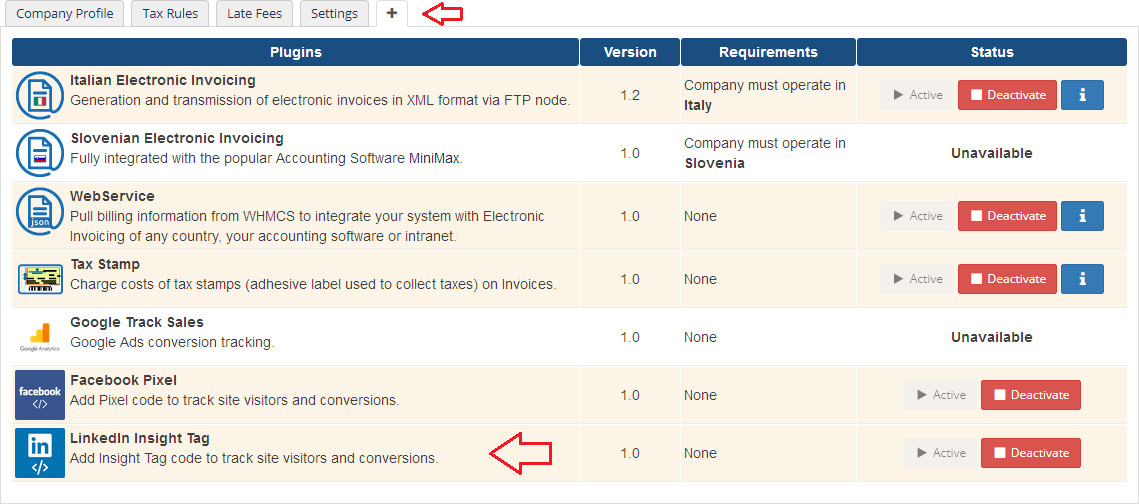1139x504 pixels.
Task: Select the WebService plugin title
Action: point(113,197)
